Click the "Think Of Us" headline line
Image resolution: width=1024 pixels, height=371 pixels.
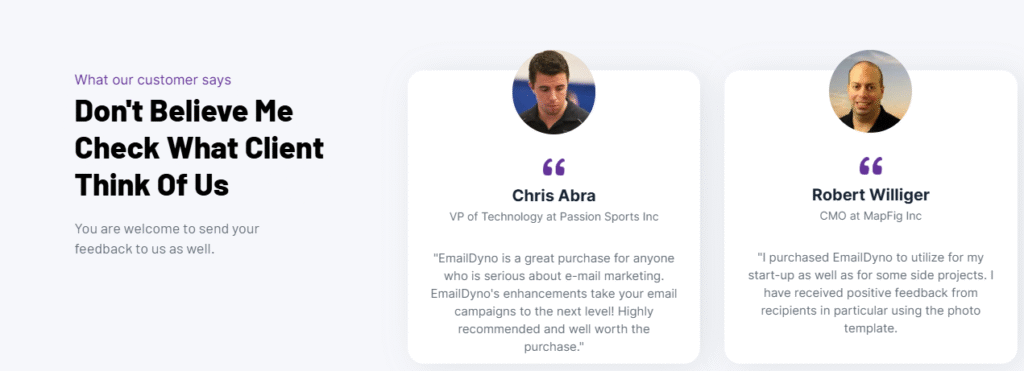click(152, 185)
